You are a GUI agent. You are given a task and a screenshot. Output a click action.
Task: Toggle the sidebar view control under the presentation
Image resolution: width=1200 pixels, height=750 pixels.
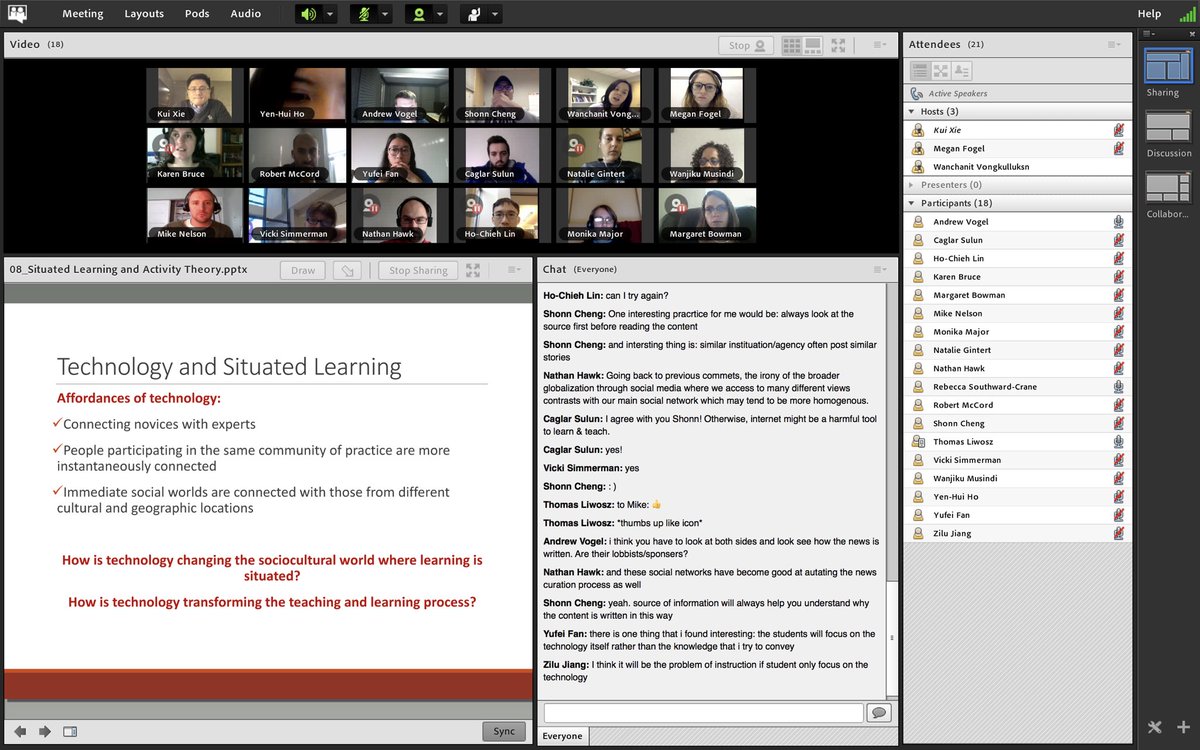(x=70, y=731)
